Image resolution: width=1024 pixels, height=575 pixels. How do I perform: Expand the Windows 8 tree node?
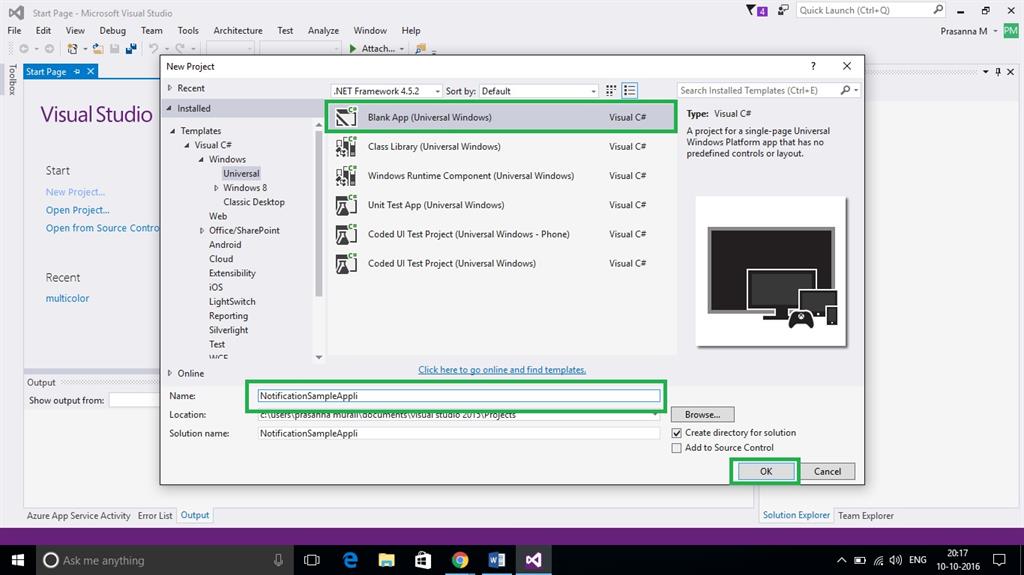tap(216, 188)
